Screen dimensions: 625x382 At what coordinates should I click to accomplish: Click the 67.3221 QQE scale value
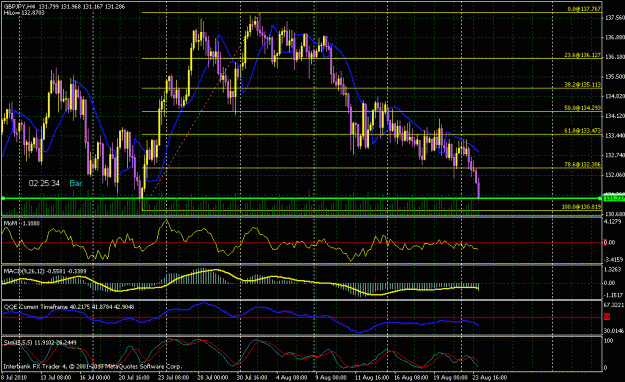(x=614, y=305)
